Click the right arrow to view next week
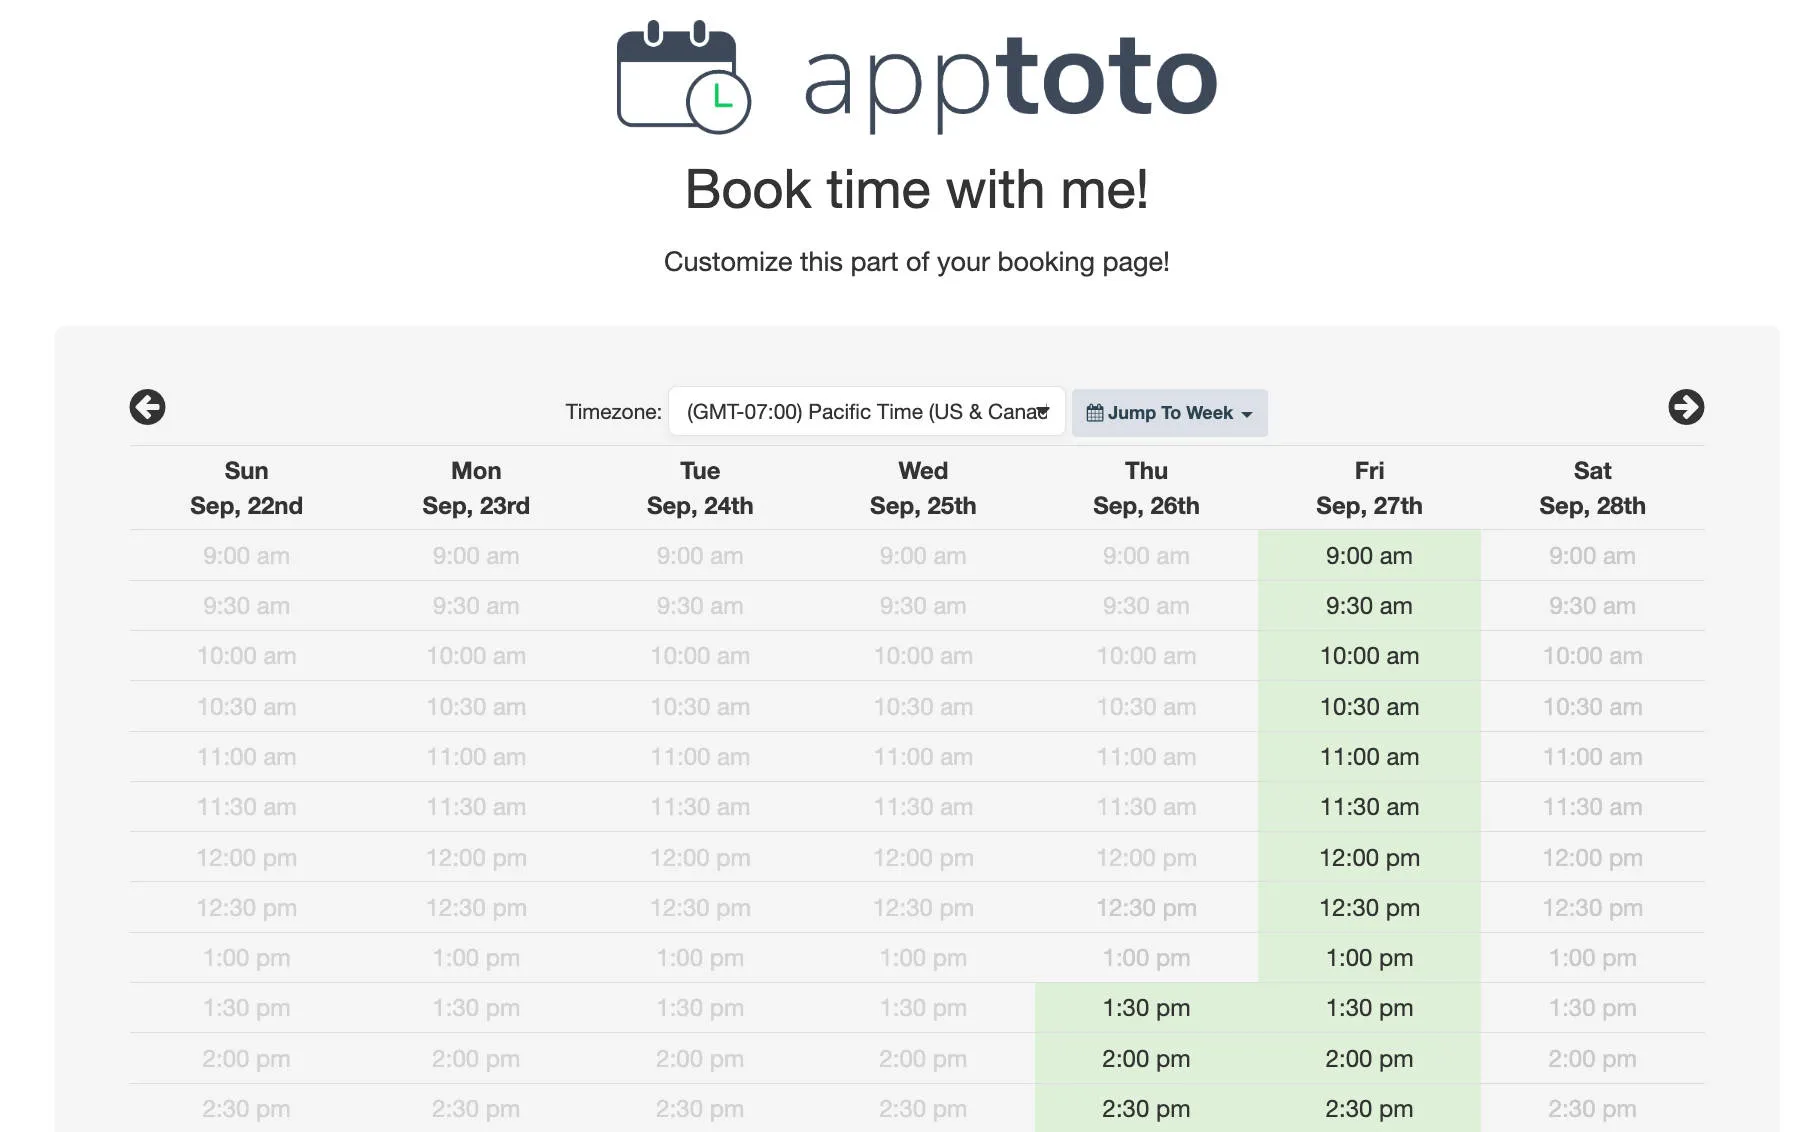This screenshot has height=1132, width=1818. (1687, 408)
